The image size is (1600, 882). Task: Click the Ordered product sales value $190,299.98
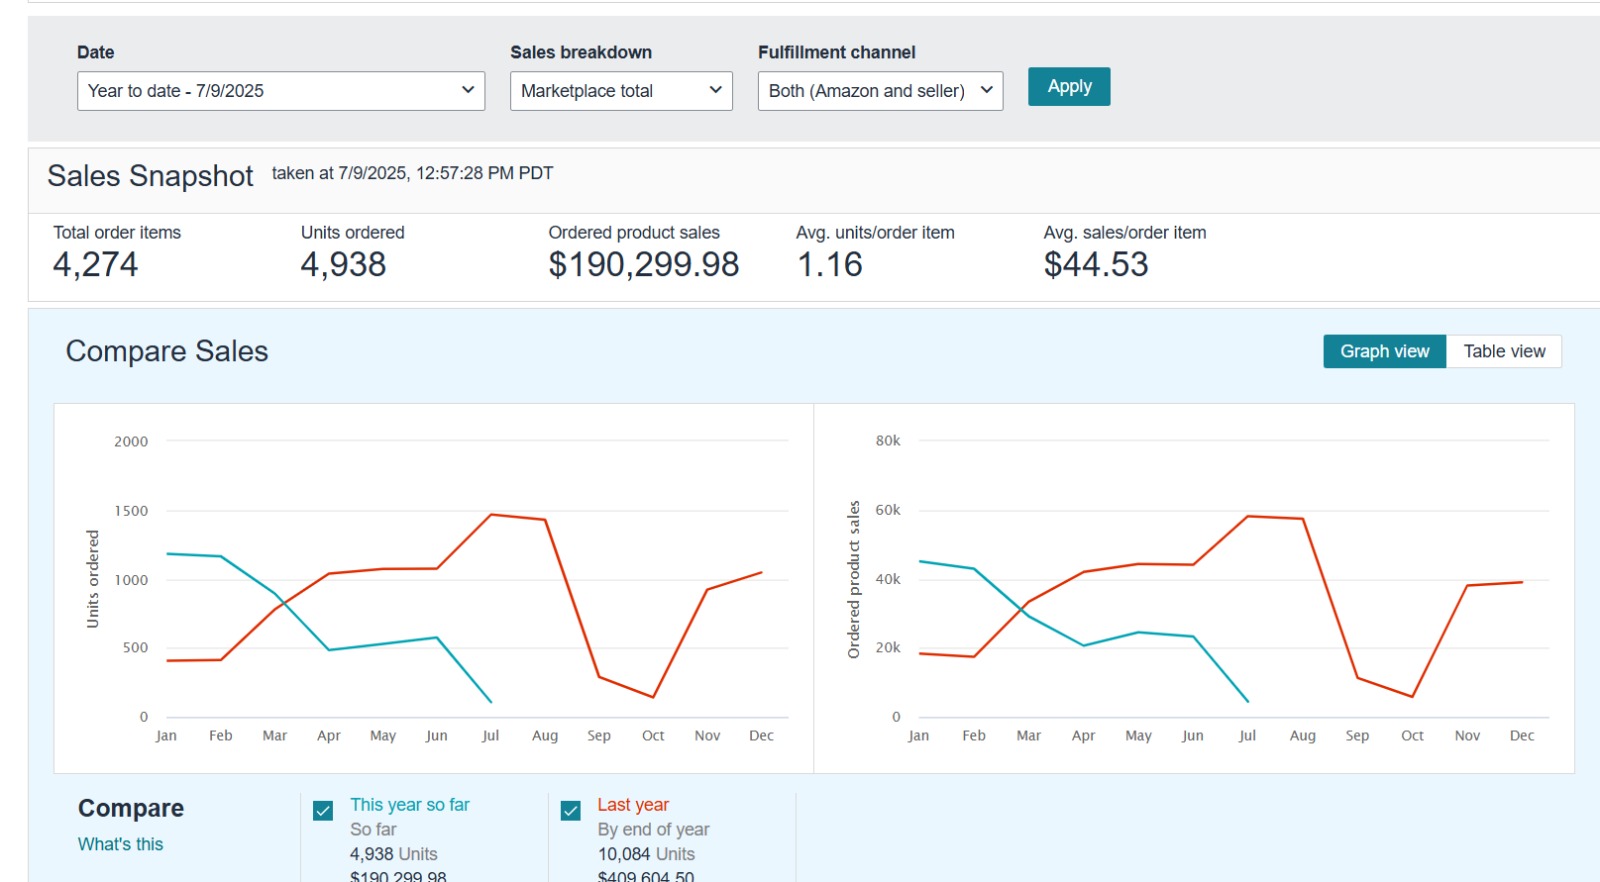(x=643, y=265)
